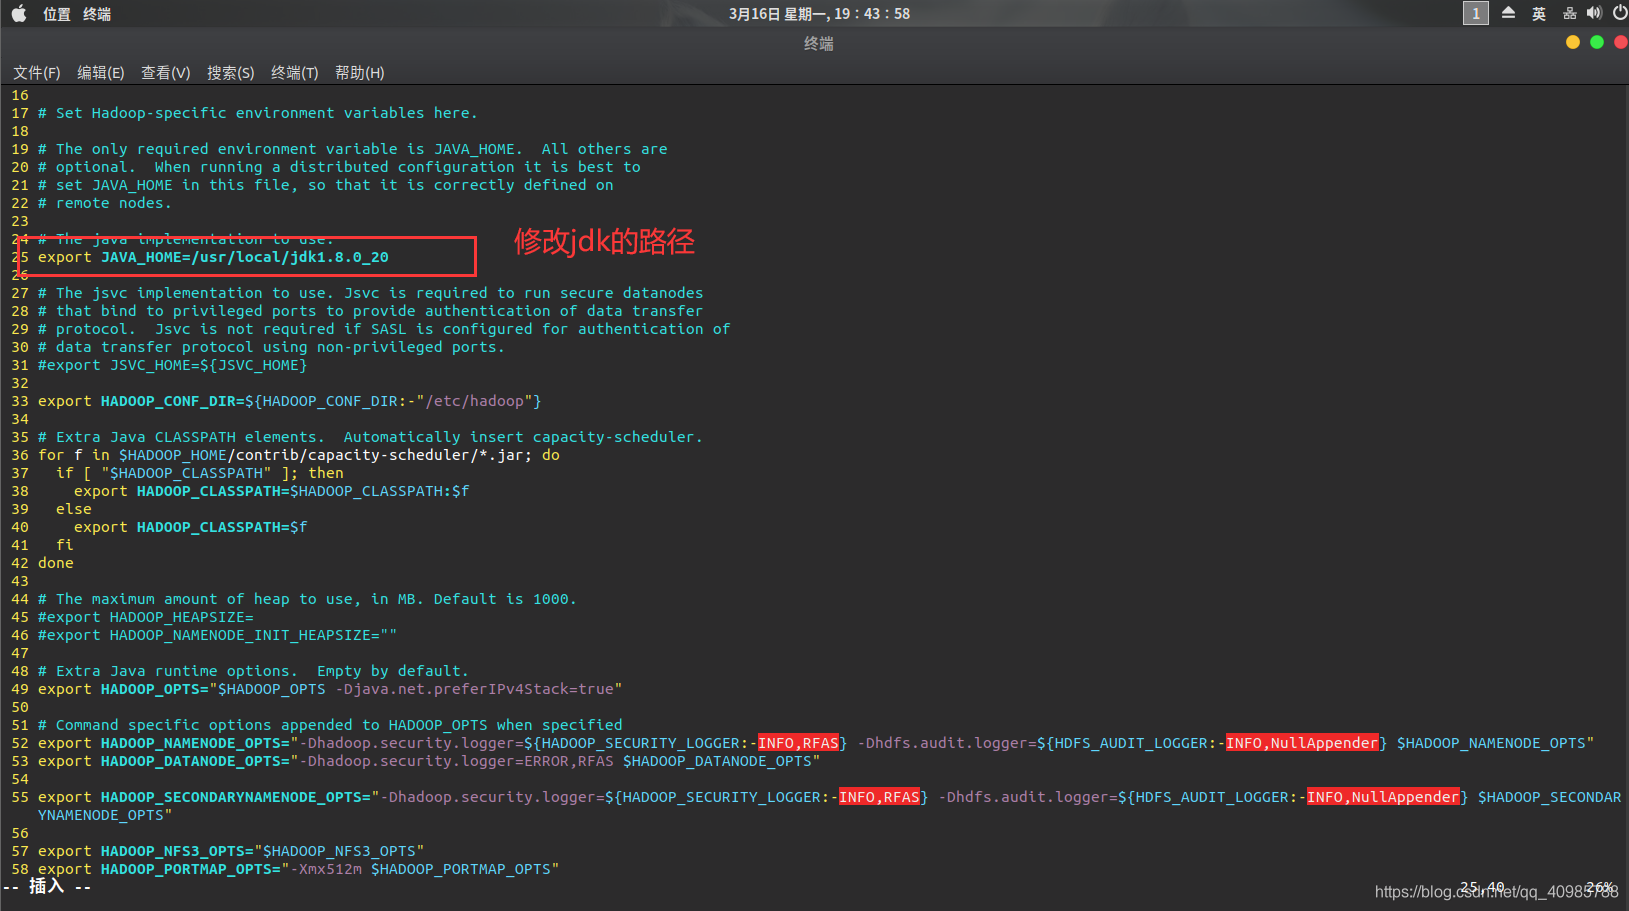The width and height of the screenshot is (1629, 911).
Task: Click highlighted INFO,NullAppender on line 52
Action: pos(1302,743)
